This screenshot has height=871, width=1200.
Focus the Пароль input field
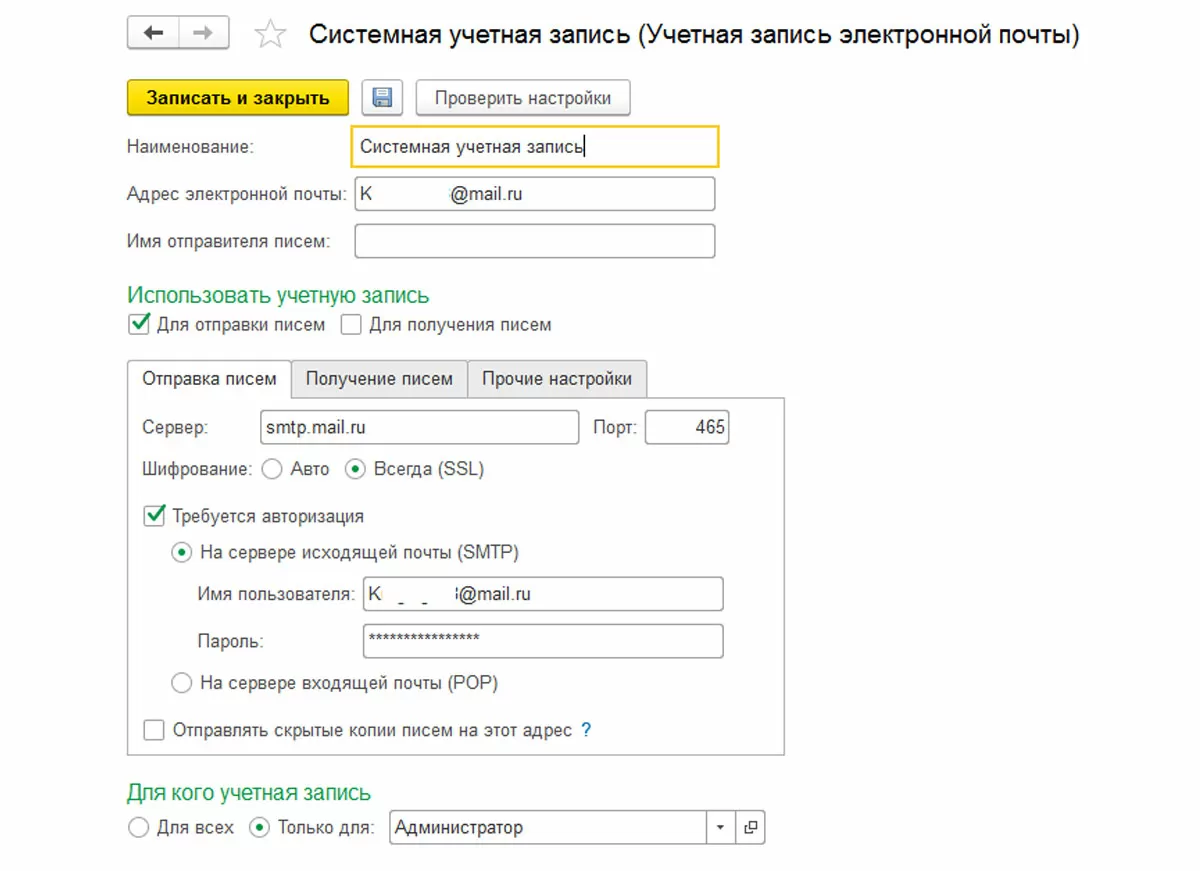542,641
